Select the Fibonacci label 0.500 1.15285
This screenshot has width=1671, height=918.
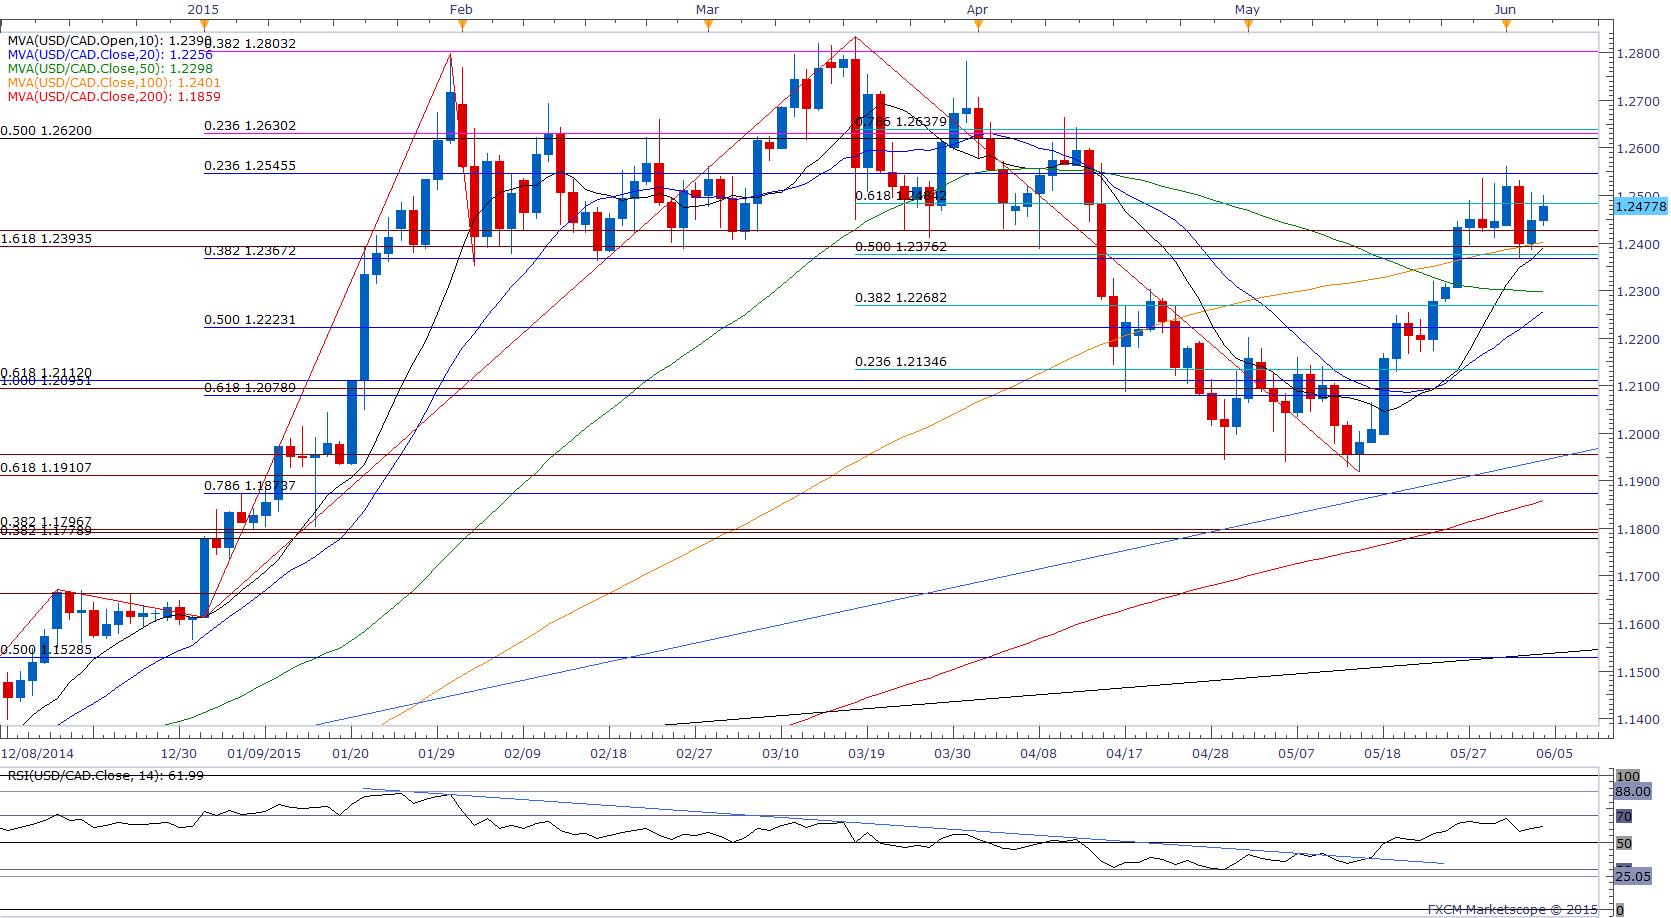pos(46,650)
